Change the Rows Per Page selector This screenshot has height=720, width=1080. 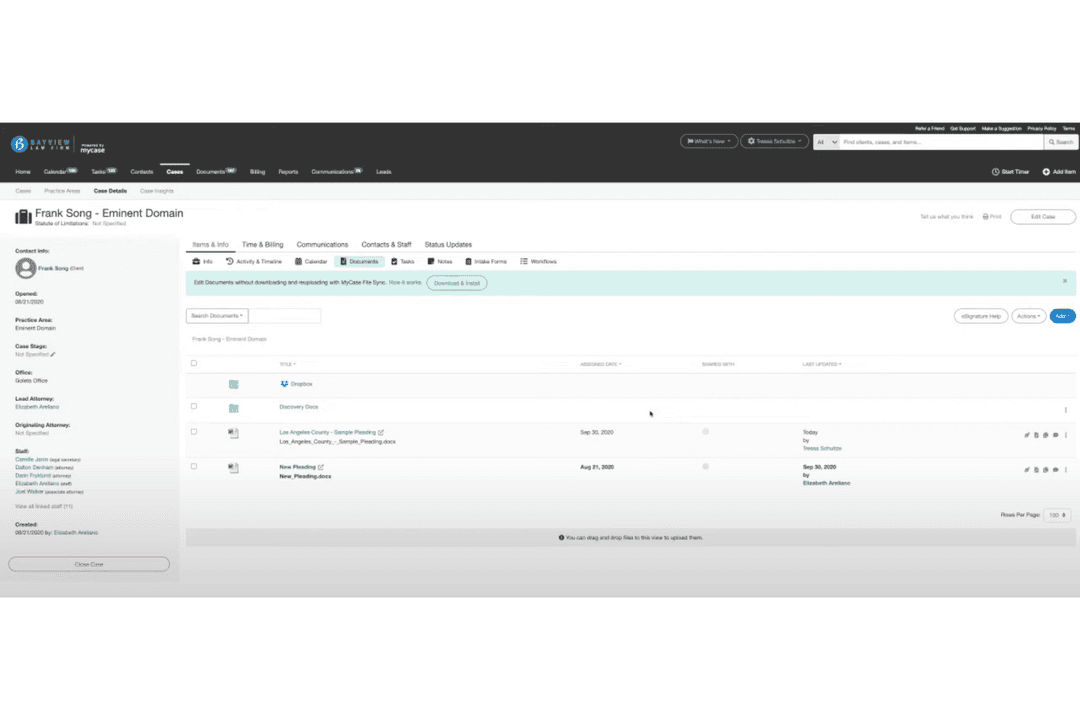pyautogui.click(x=1057, y=515)
